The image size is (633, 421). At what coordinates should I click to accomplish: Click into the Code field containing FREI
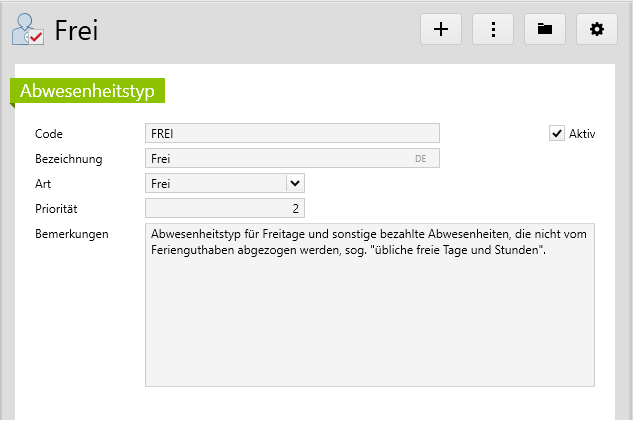pos(292,133)
